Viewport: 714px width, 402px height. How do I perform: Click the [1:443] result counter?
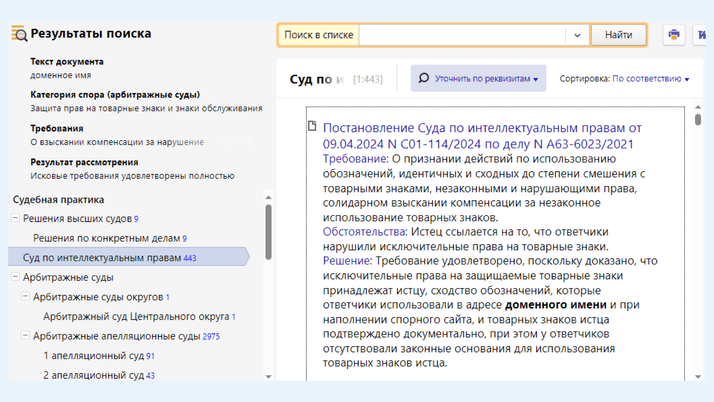368,79
